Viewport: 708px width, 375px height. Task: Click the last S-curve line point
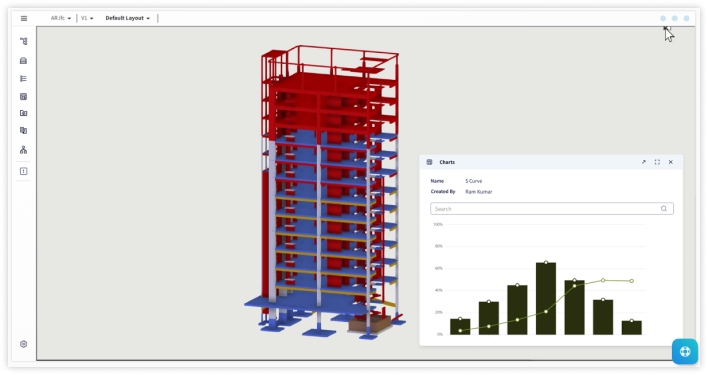(x=632, y=281)
